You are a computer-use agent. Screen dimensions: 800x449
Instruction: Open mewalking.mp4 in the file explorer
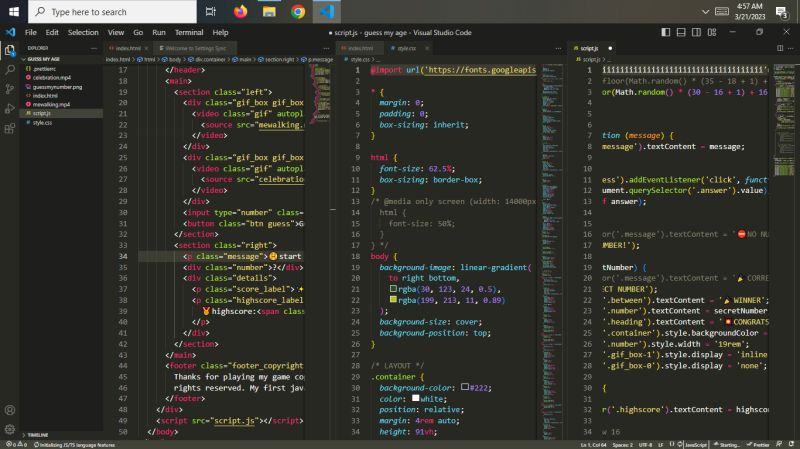pos(51,104)
